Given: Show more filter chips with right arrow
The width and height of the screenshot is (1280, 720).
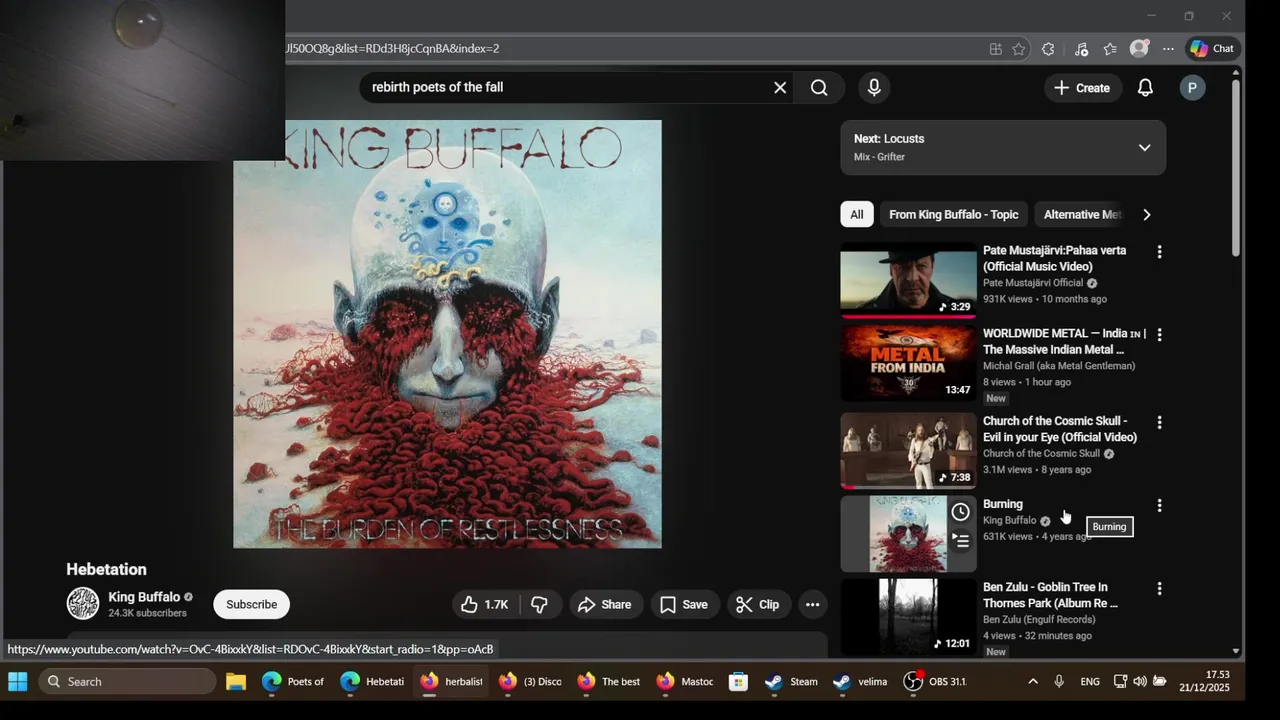Looking at the screenshot, I should tap(1146, 215).
